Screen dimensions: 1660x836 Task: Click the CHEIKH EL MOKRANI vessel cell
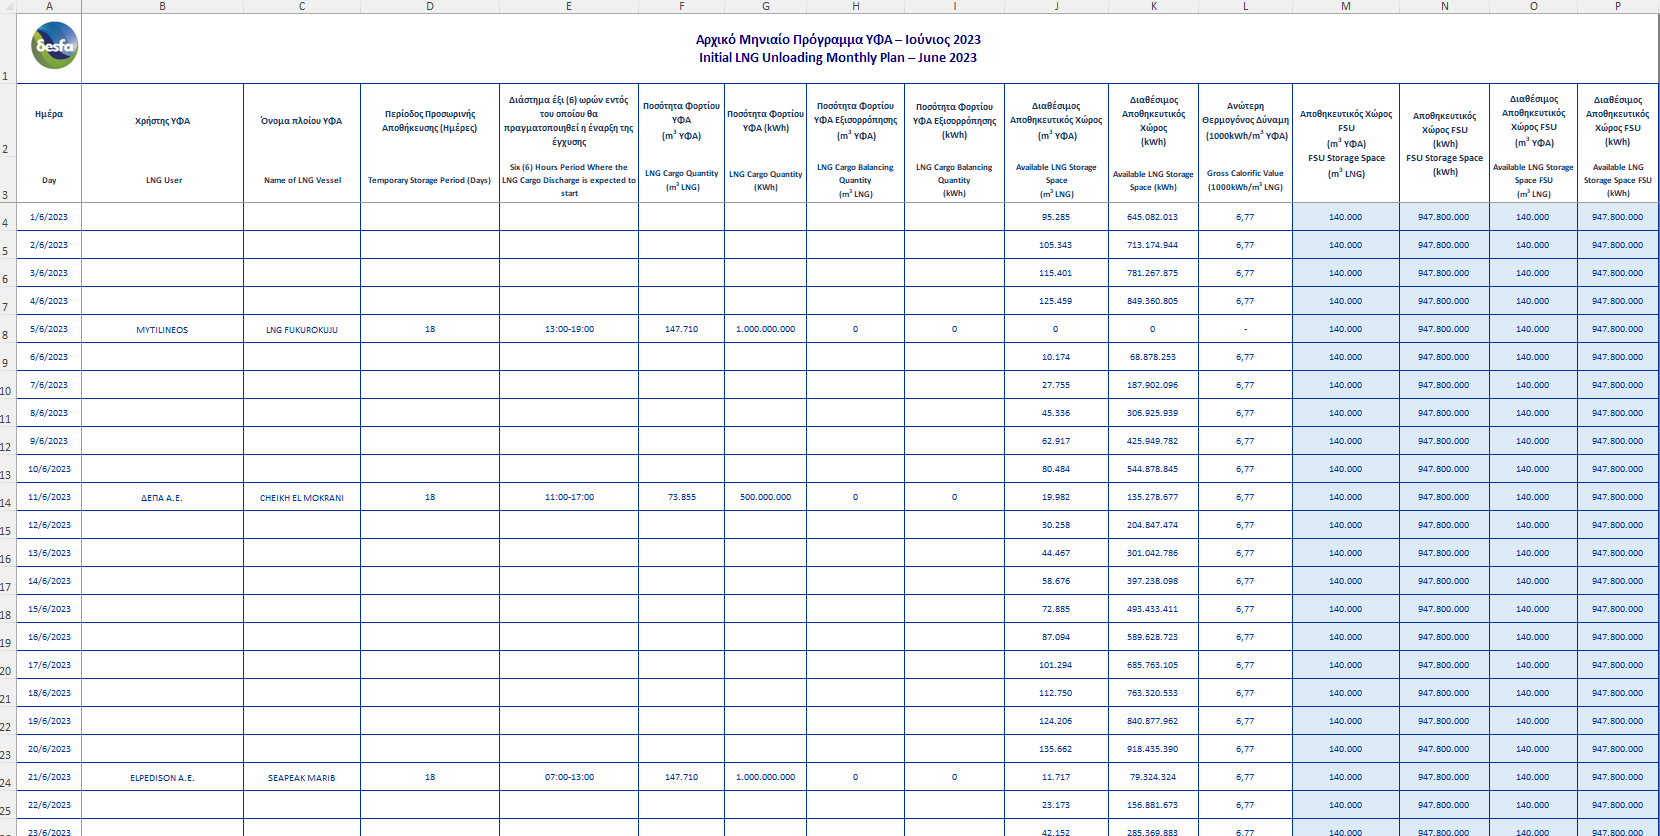click(301, 497)
